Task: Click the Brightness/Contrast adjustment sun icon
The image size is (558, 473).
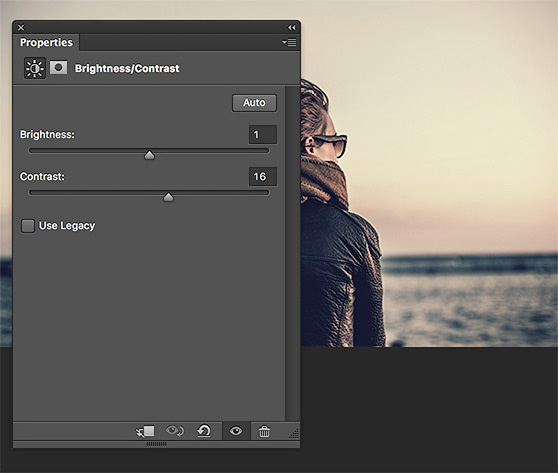Action: (35, 68)
